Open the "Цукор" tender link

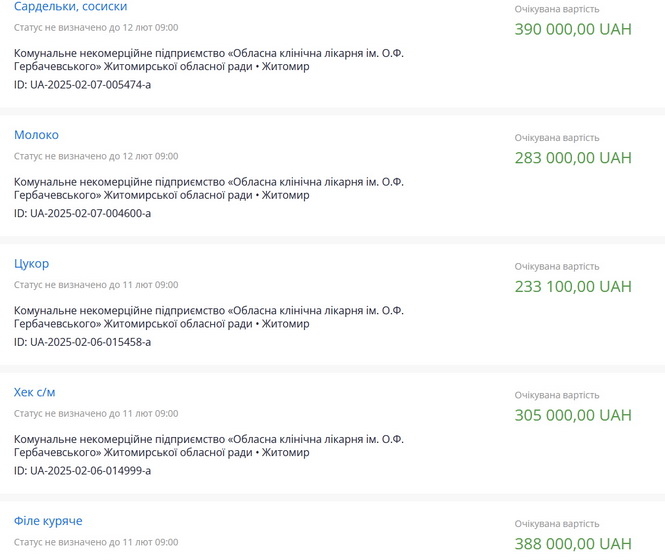[31, 264]
